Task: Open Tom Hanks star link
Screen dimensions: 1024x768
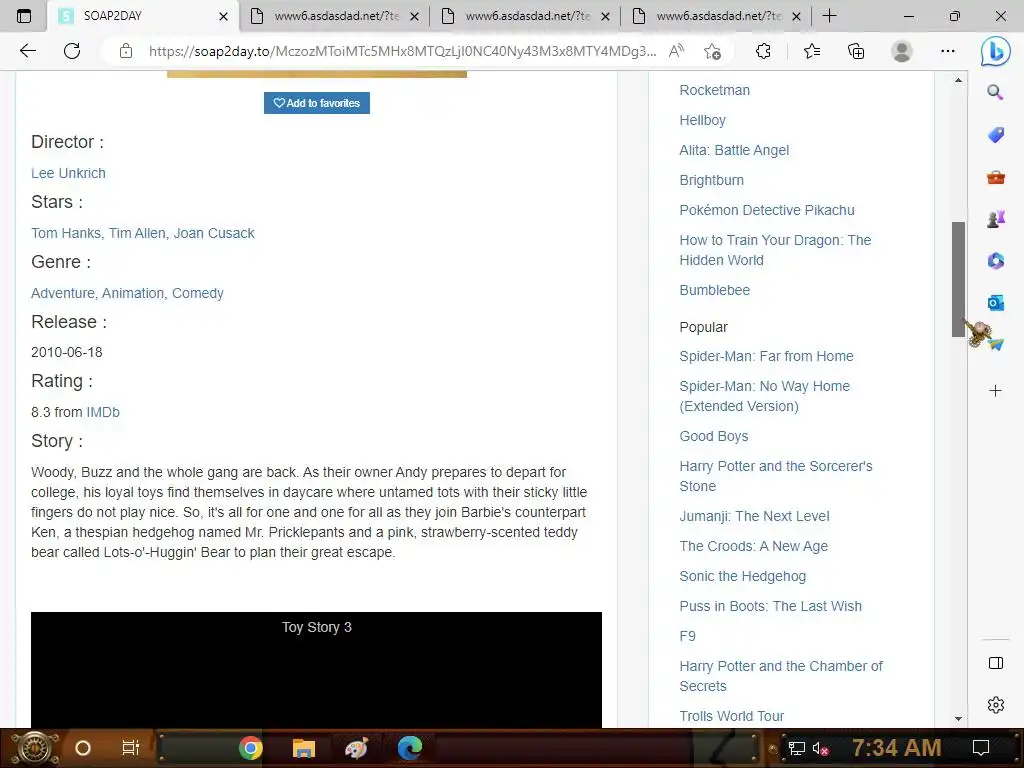Action: click(65, 233)
